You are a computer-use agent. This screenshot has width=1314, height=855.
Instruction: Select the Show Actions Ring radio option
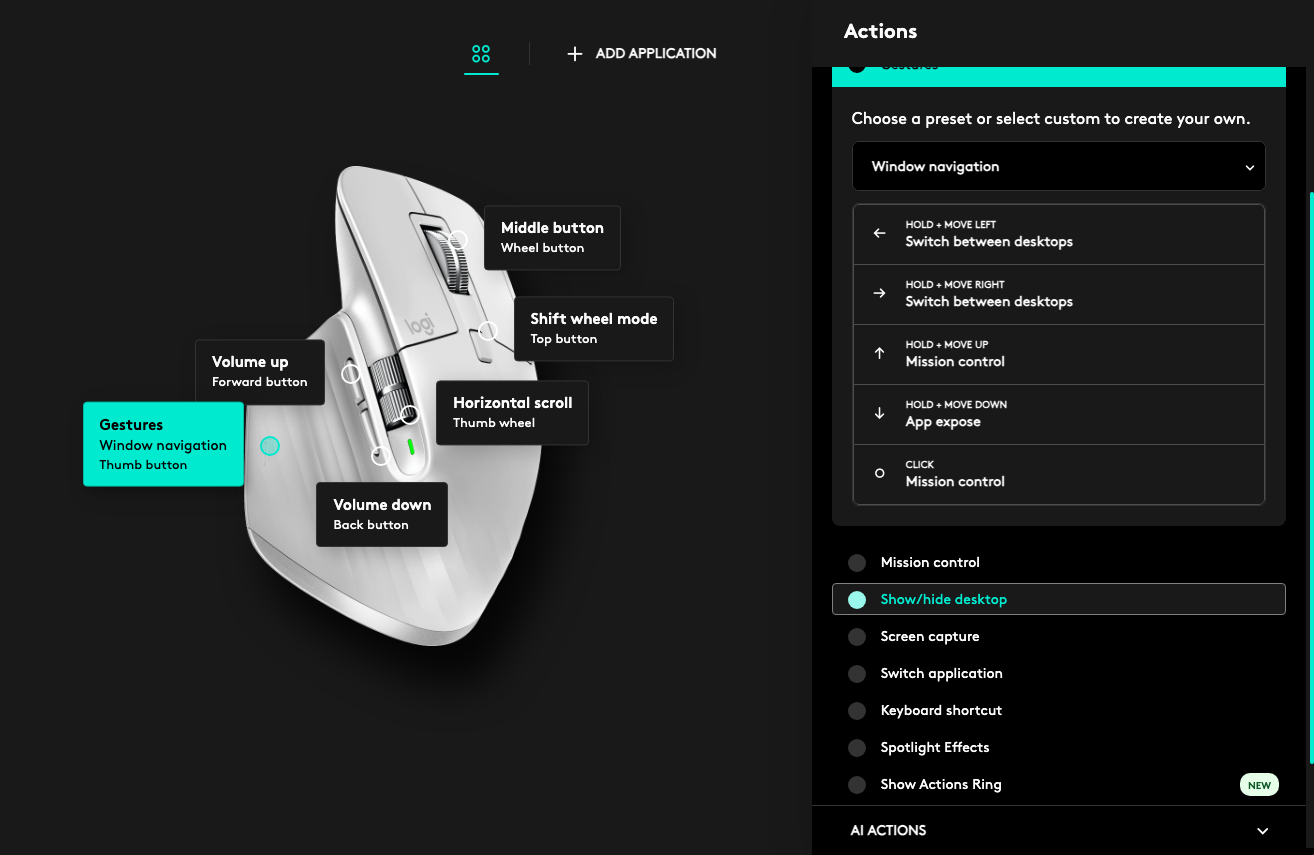[x=857, y=785]
